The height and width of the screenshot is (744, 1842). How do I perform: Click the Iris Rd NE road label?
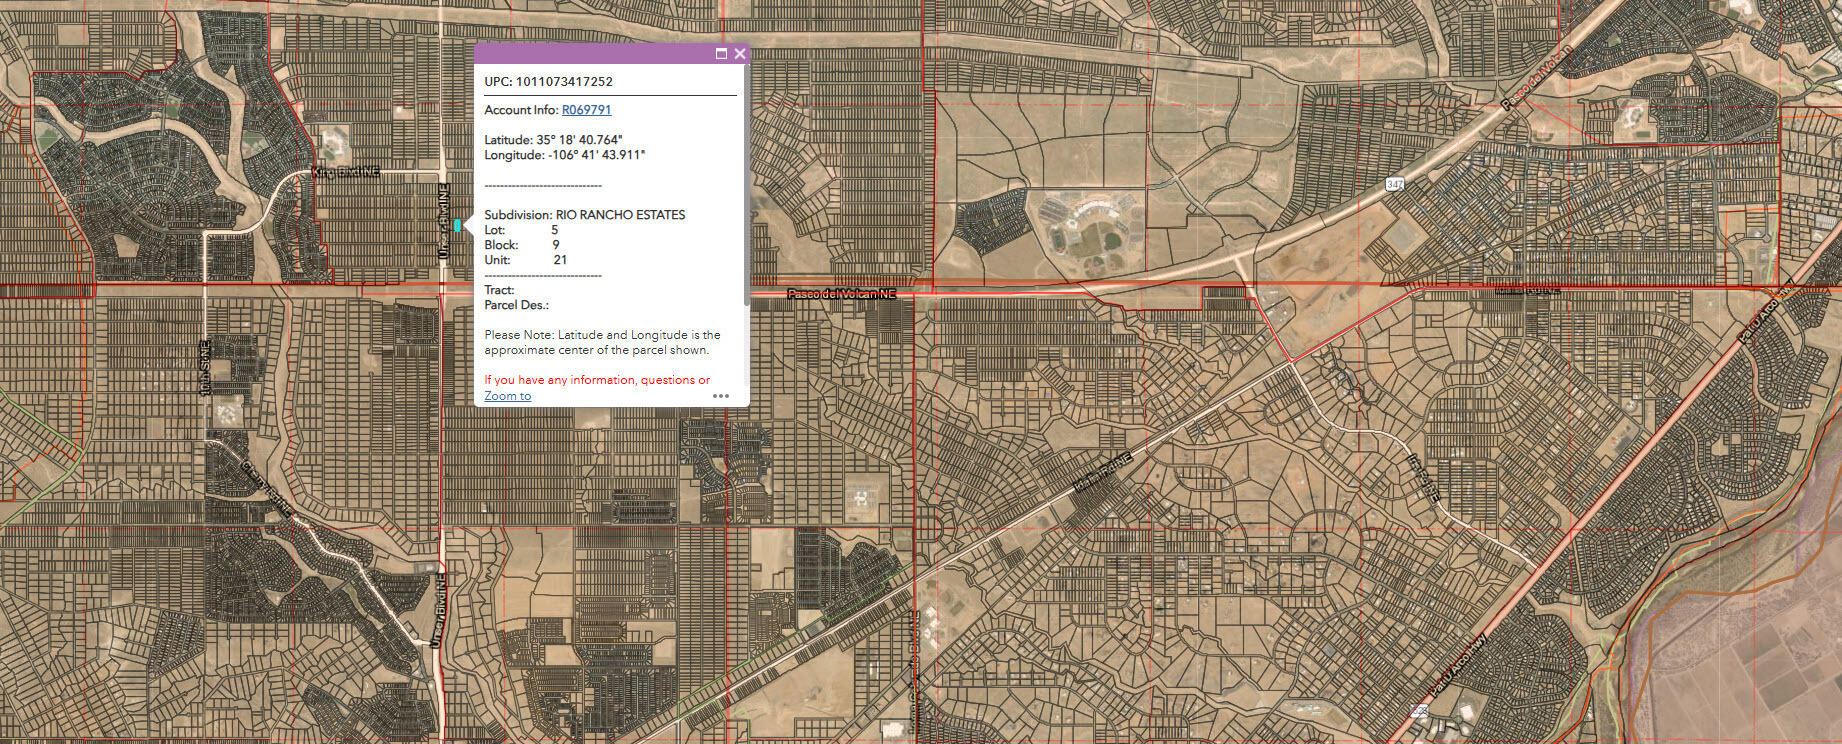coord(1424,478)
